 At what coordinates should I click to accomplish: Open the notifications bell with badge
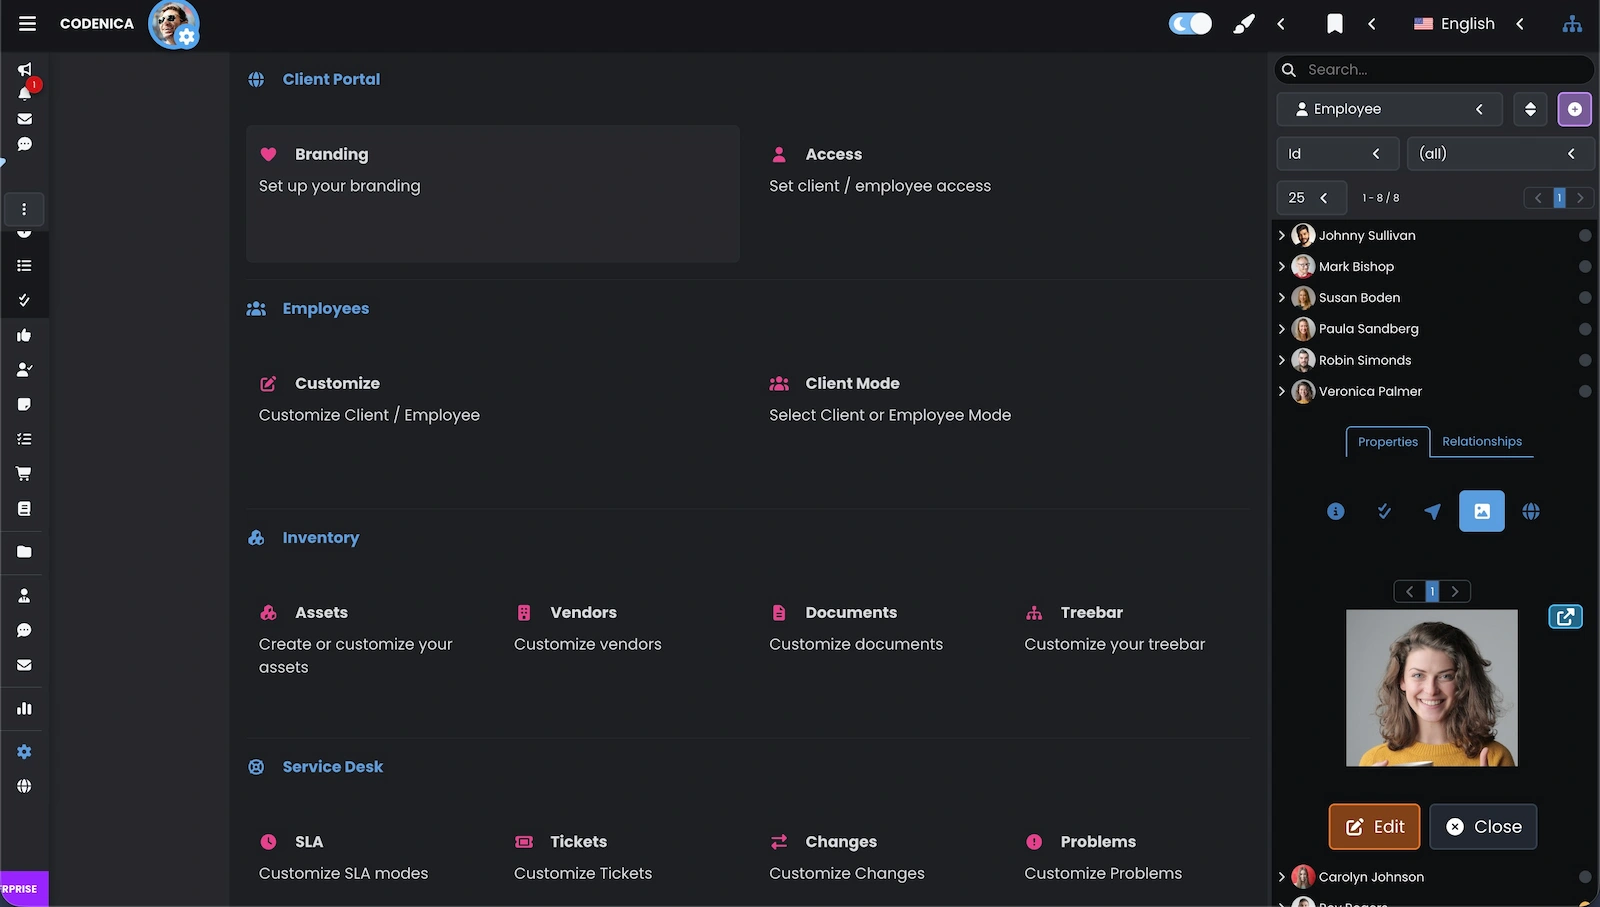click(25, 94)
